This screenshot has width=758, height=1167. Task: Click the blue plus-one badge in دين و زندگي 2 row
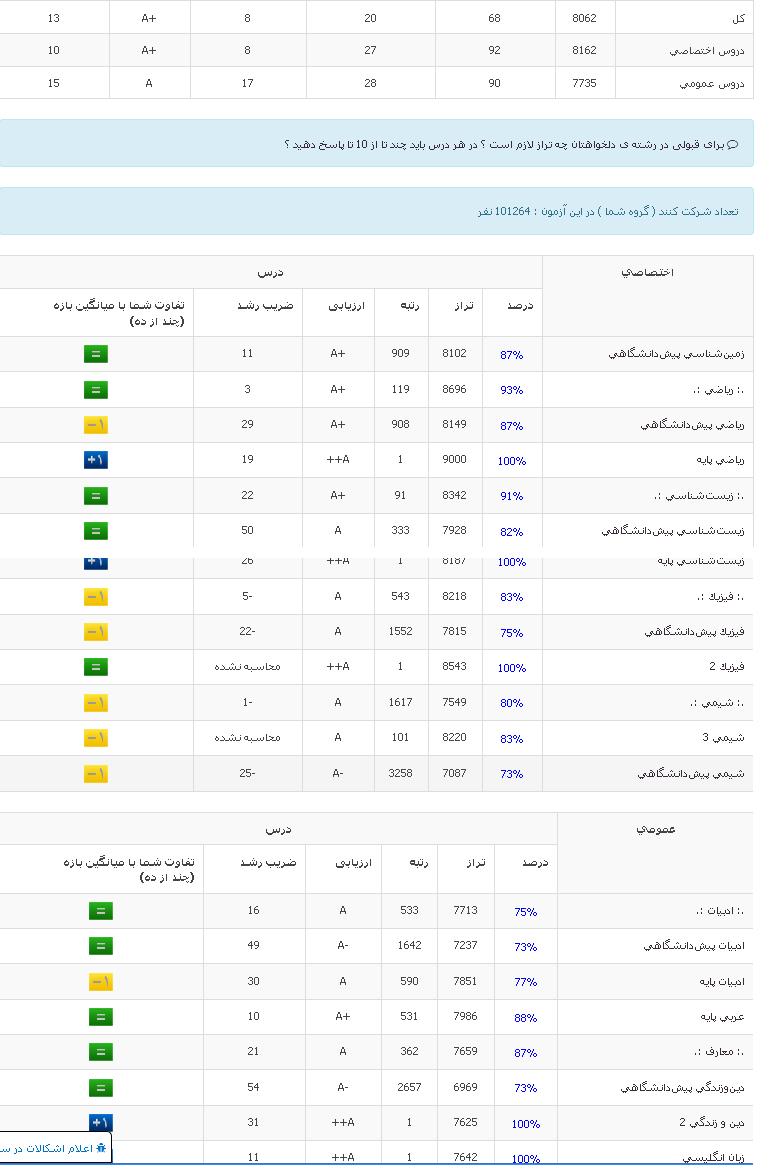101,1122
